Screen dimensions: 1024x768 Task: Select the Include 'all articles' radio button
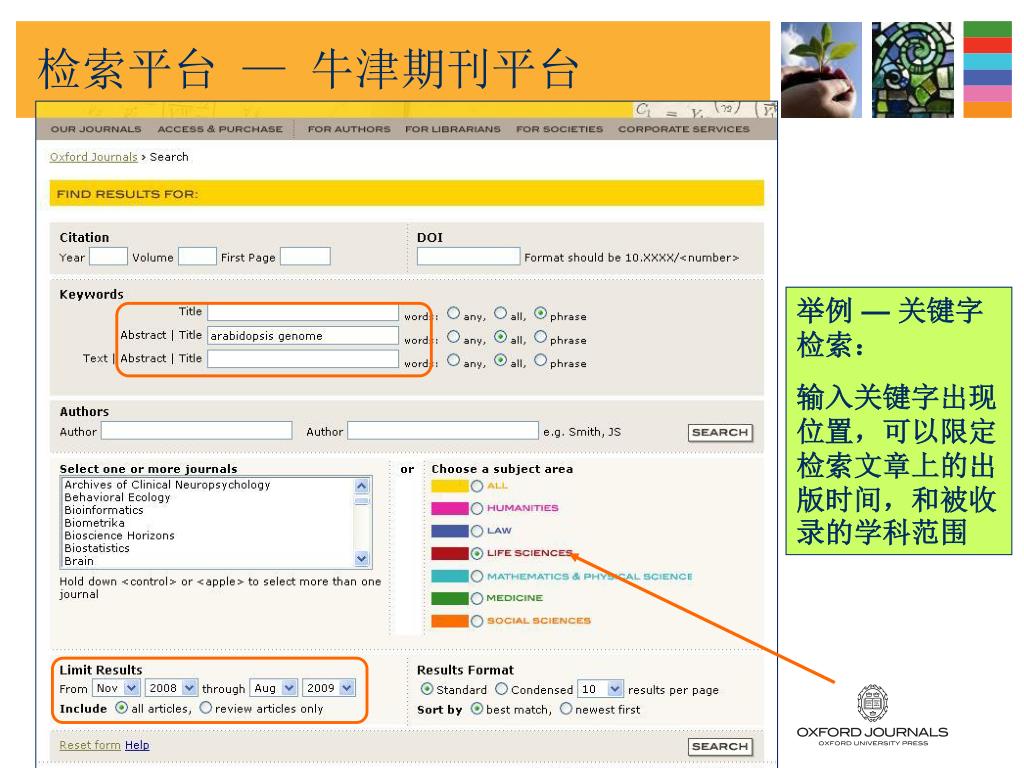point(121,708)
